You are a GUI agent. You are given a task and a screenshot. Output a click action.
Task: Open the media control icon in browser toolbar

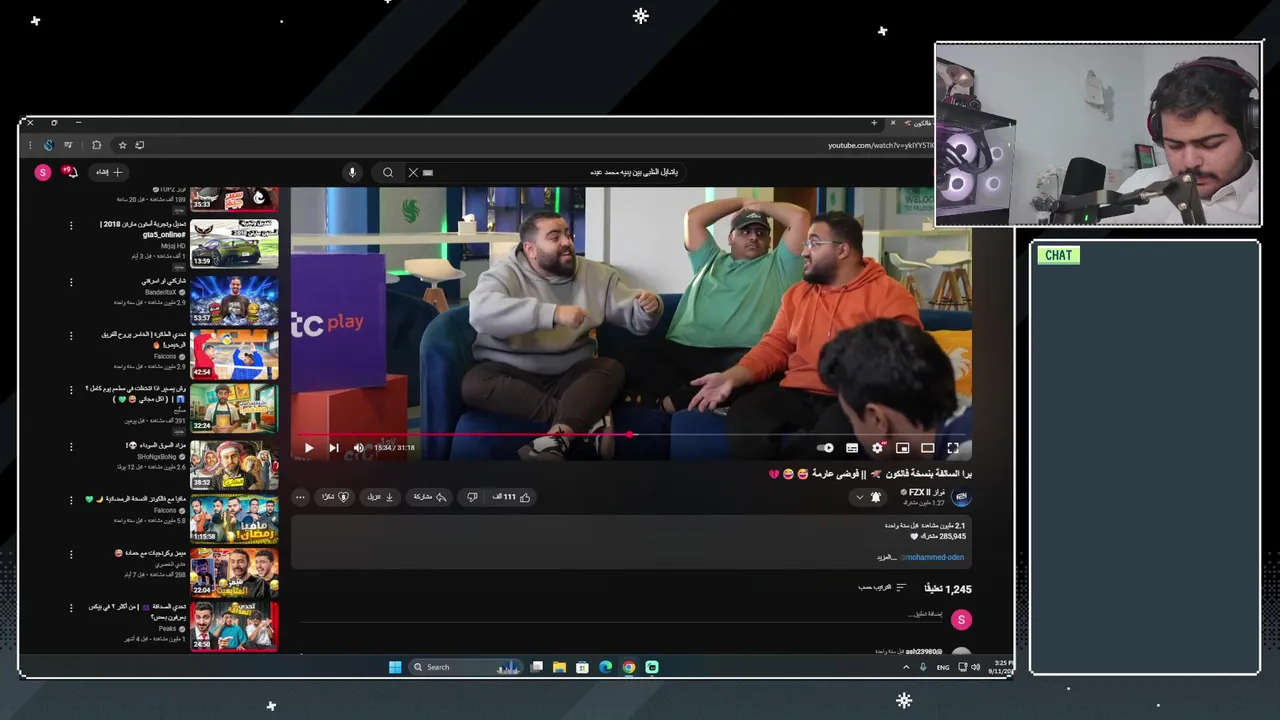[x=68, y=145]
